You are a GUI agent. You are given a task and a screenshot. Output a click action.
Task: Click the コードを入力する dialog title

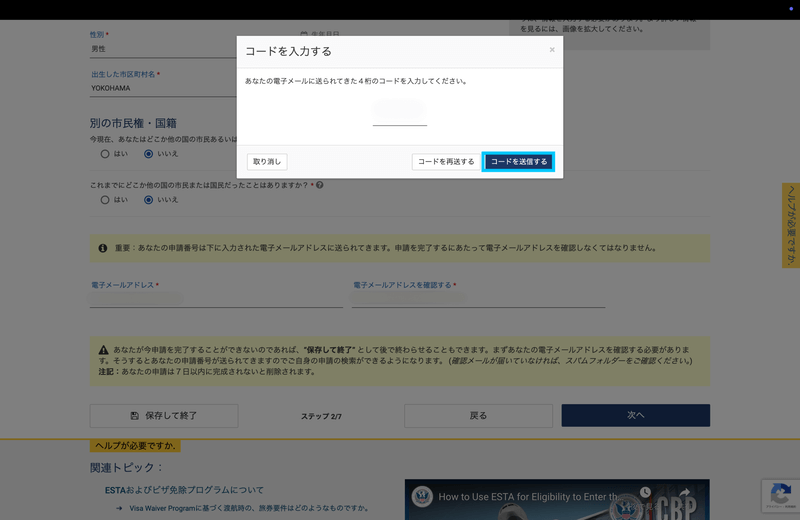(288, 51)
